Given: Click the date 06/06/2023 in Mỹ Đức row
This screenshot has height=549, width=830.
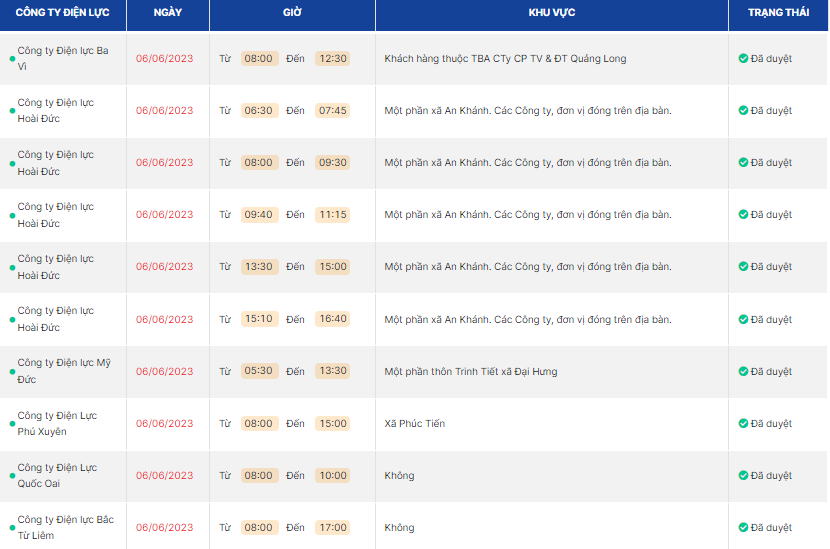Looking at the screenshot, I should pos(165,371).
